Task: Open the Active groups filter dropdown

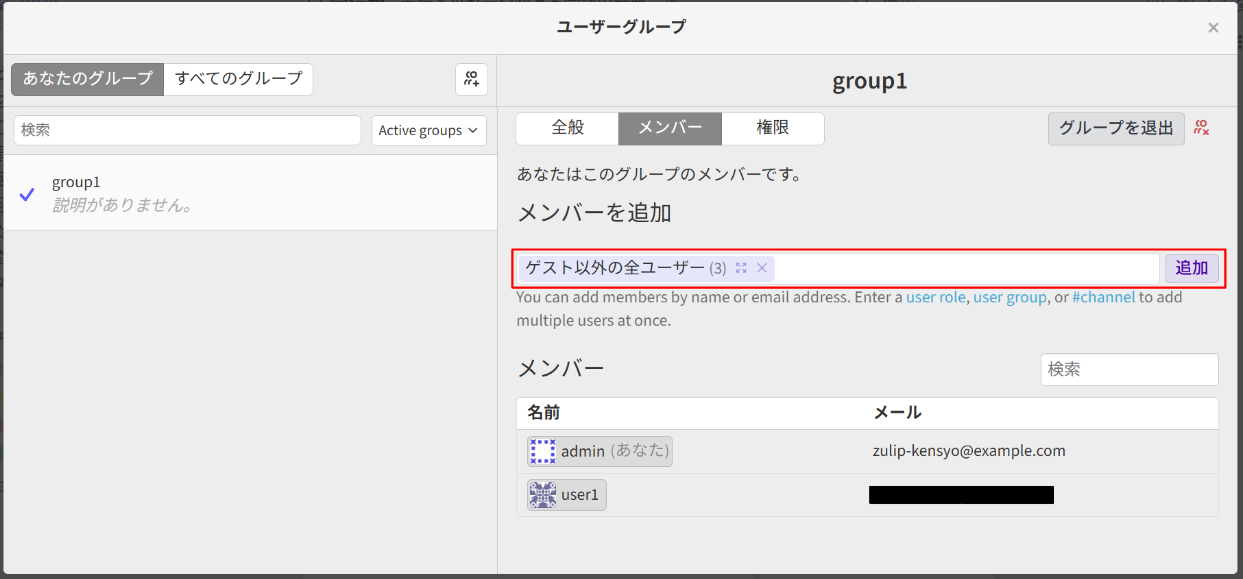Action: [428, 130]
